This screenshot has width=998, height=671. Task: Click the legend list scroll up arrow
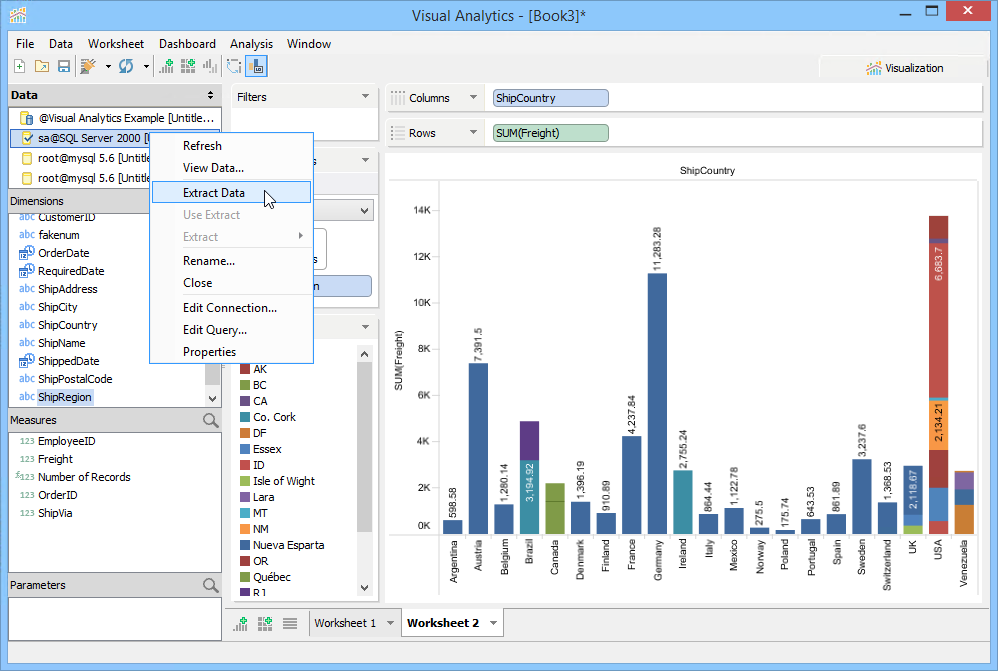pyautogui.click(x=364, y=354)
